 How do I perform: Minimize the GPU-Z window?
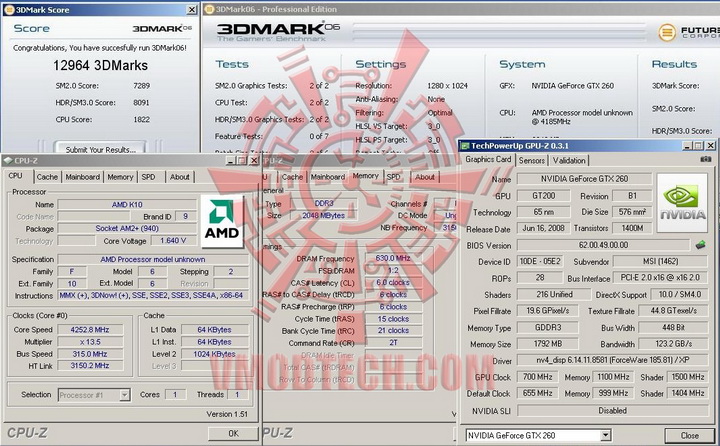687,146
